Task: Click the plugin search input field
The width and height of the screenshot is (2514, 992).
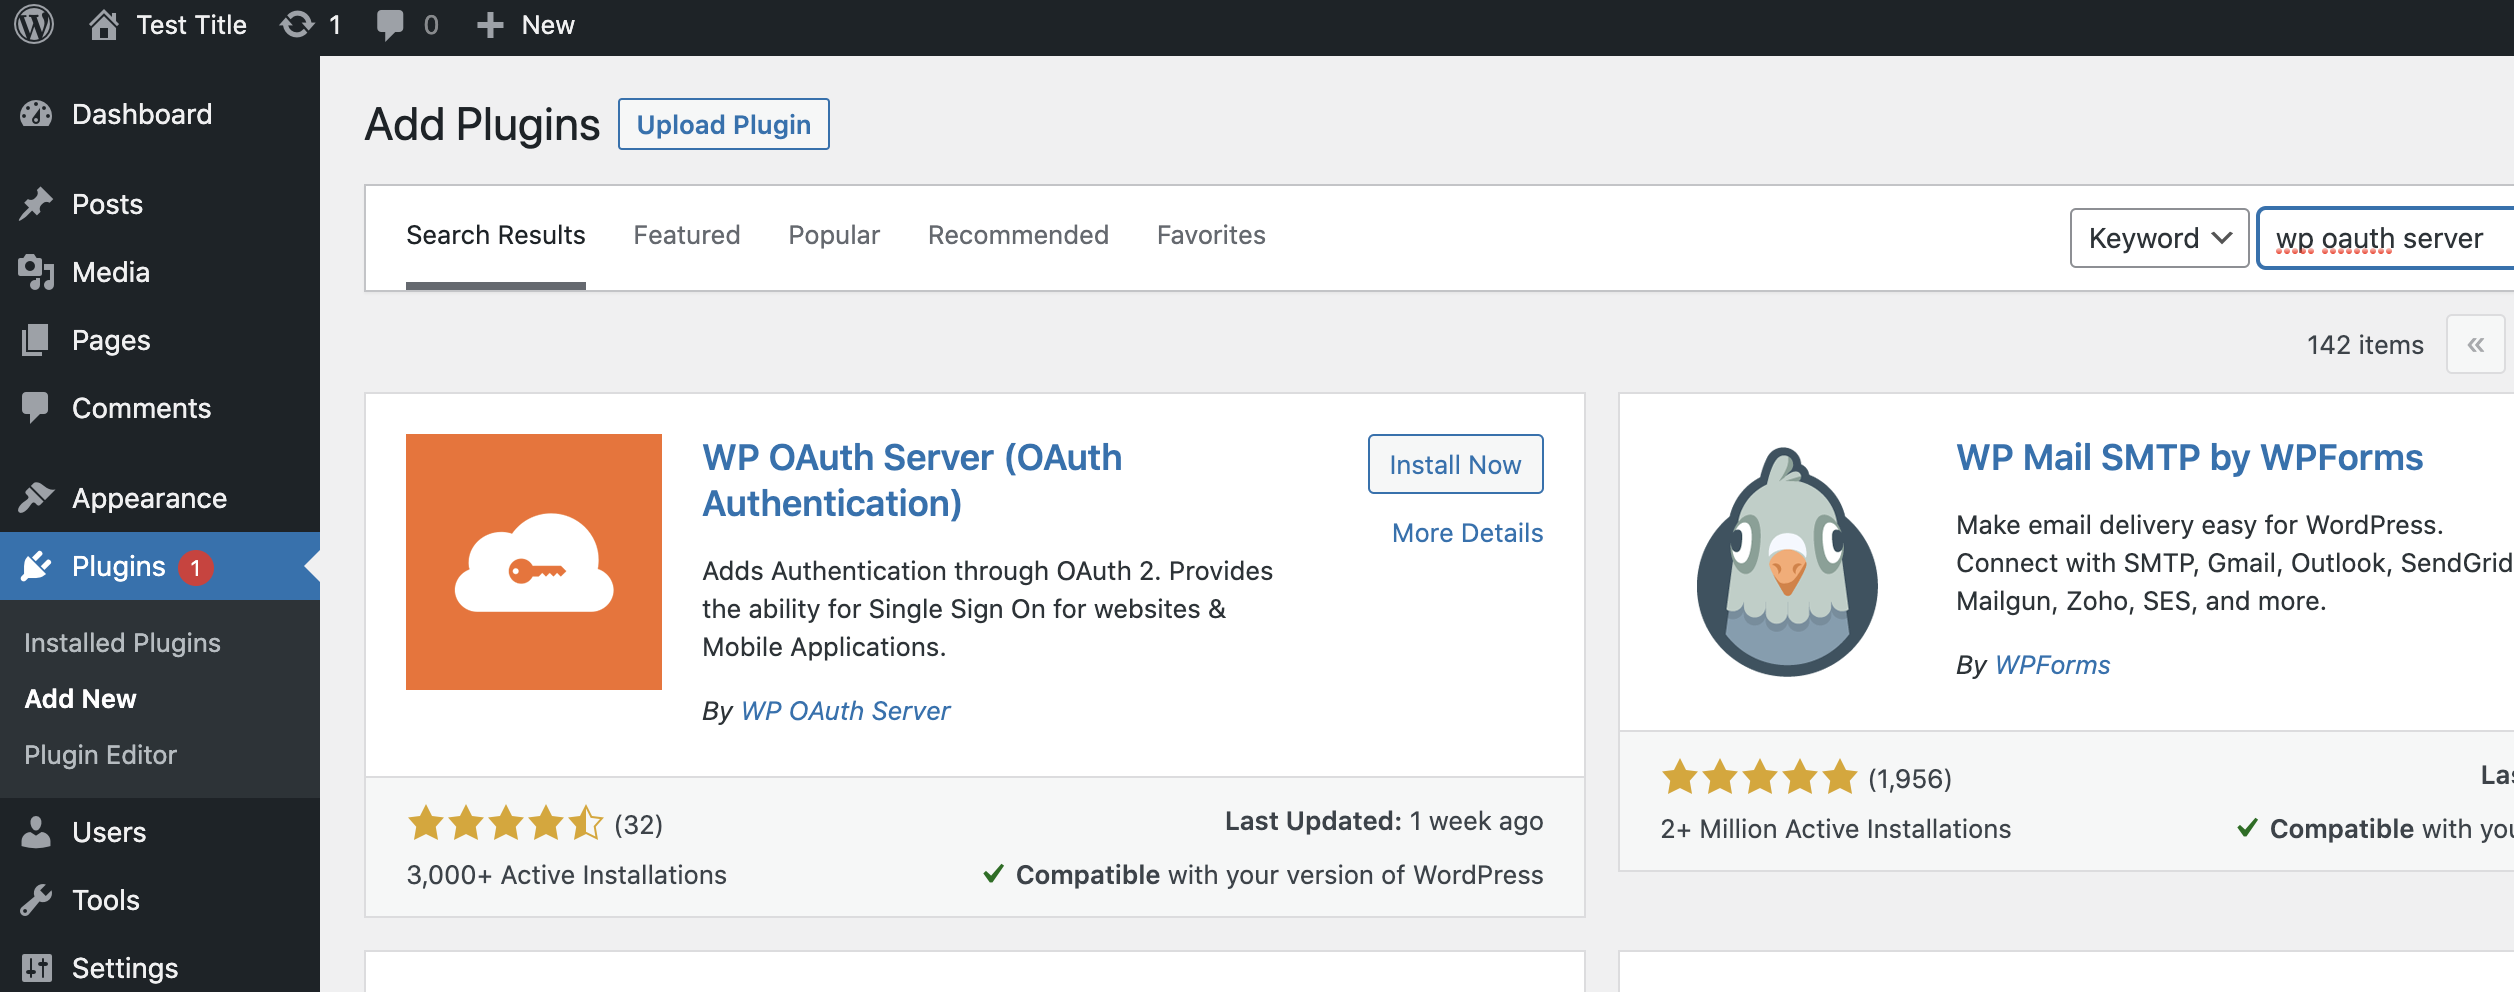Action: [2386, 238]
